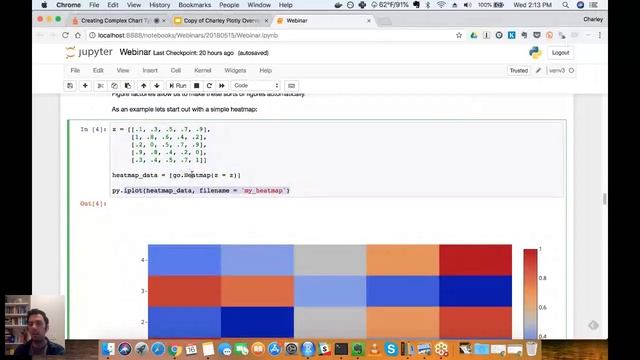Open Trash in the Dock

[532, 349]
